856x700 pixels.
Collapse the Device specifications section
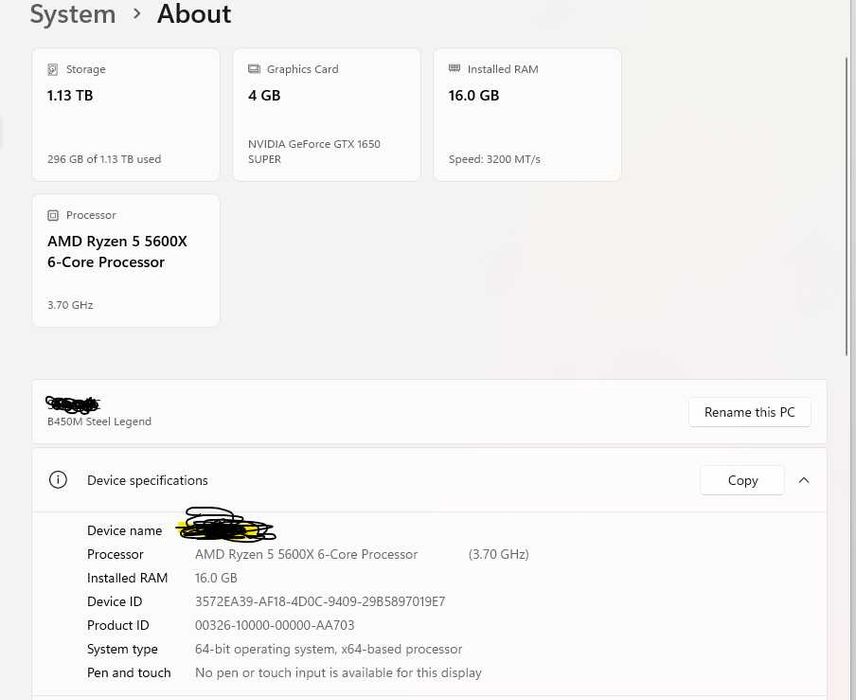click(804, 480)
